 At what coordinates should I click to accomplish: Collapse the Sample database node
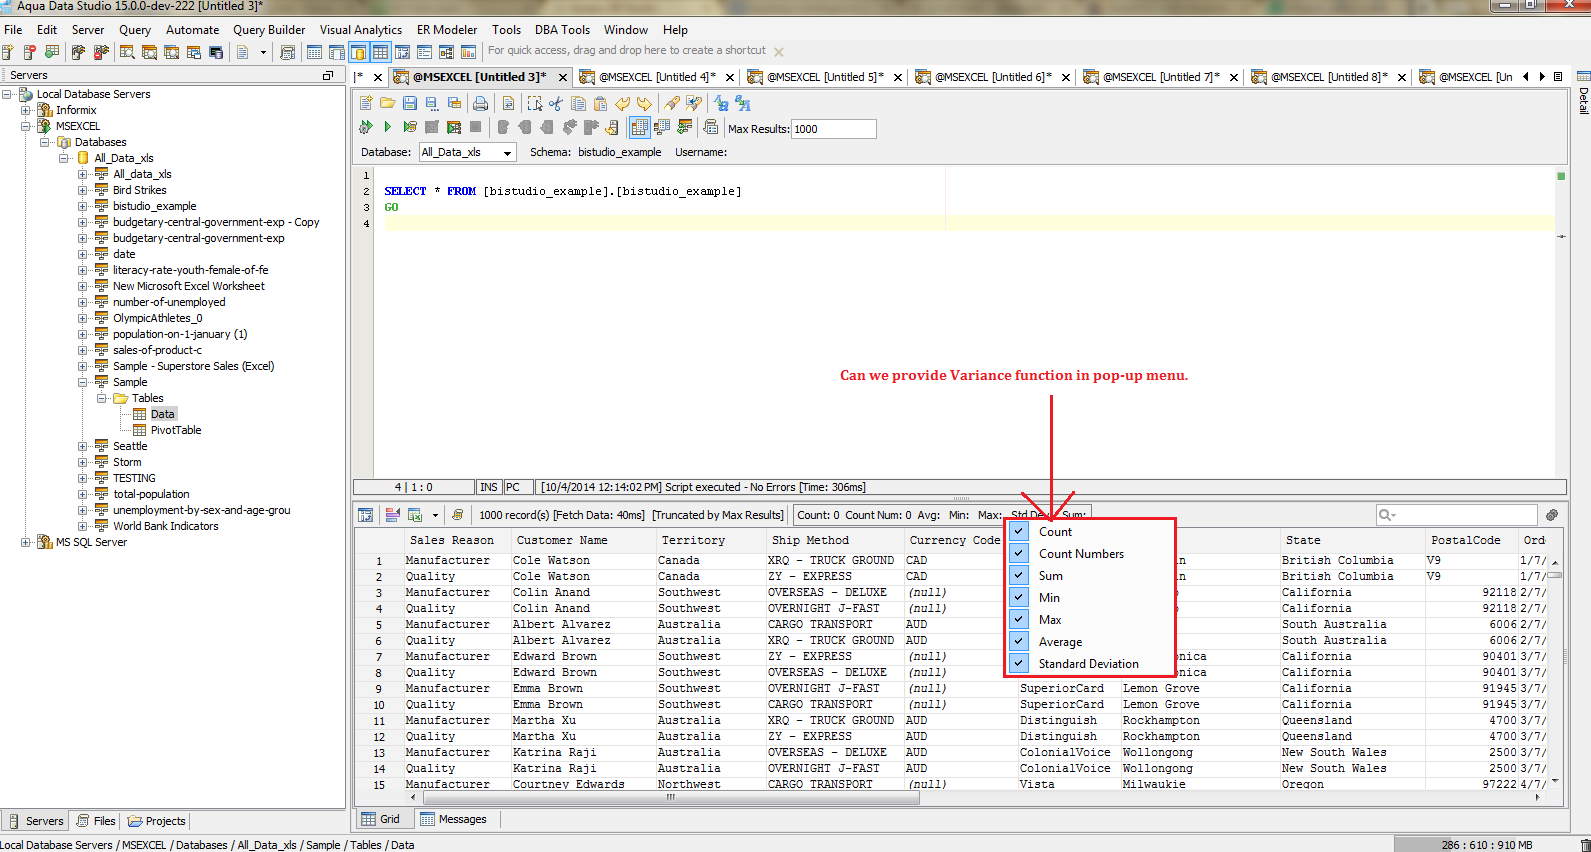[83, 382]
